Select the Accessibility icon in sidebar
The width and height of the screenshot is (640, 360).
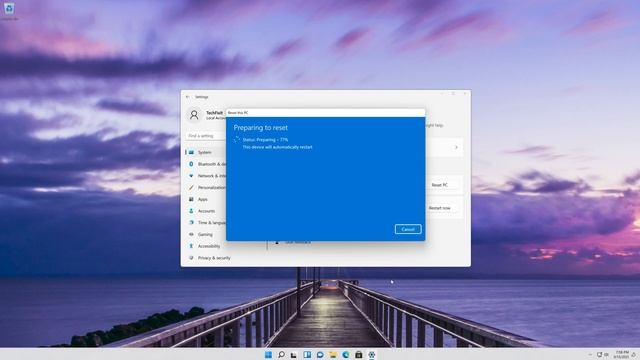point(191,246)
